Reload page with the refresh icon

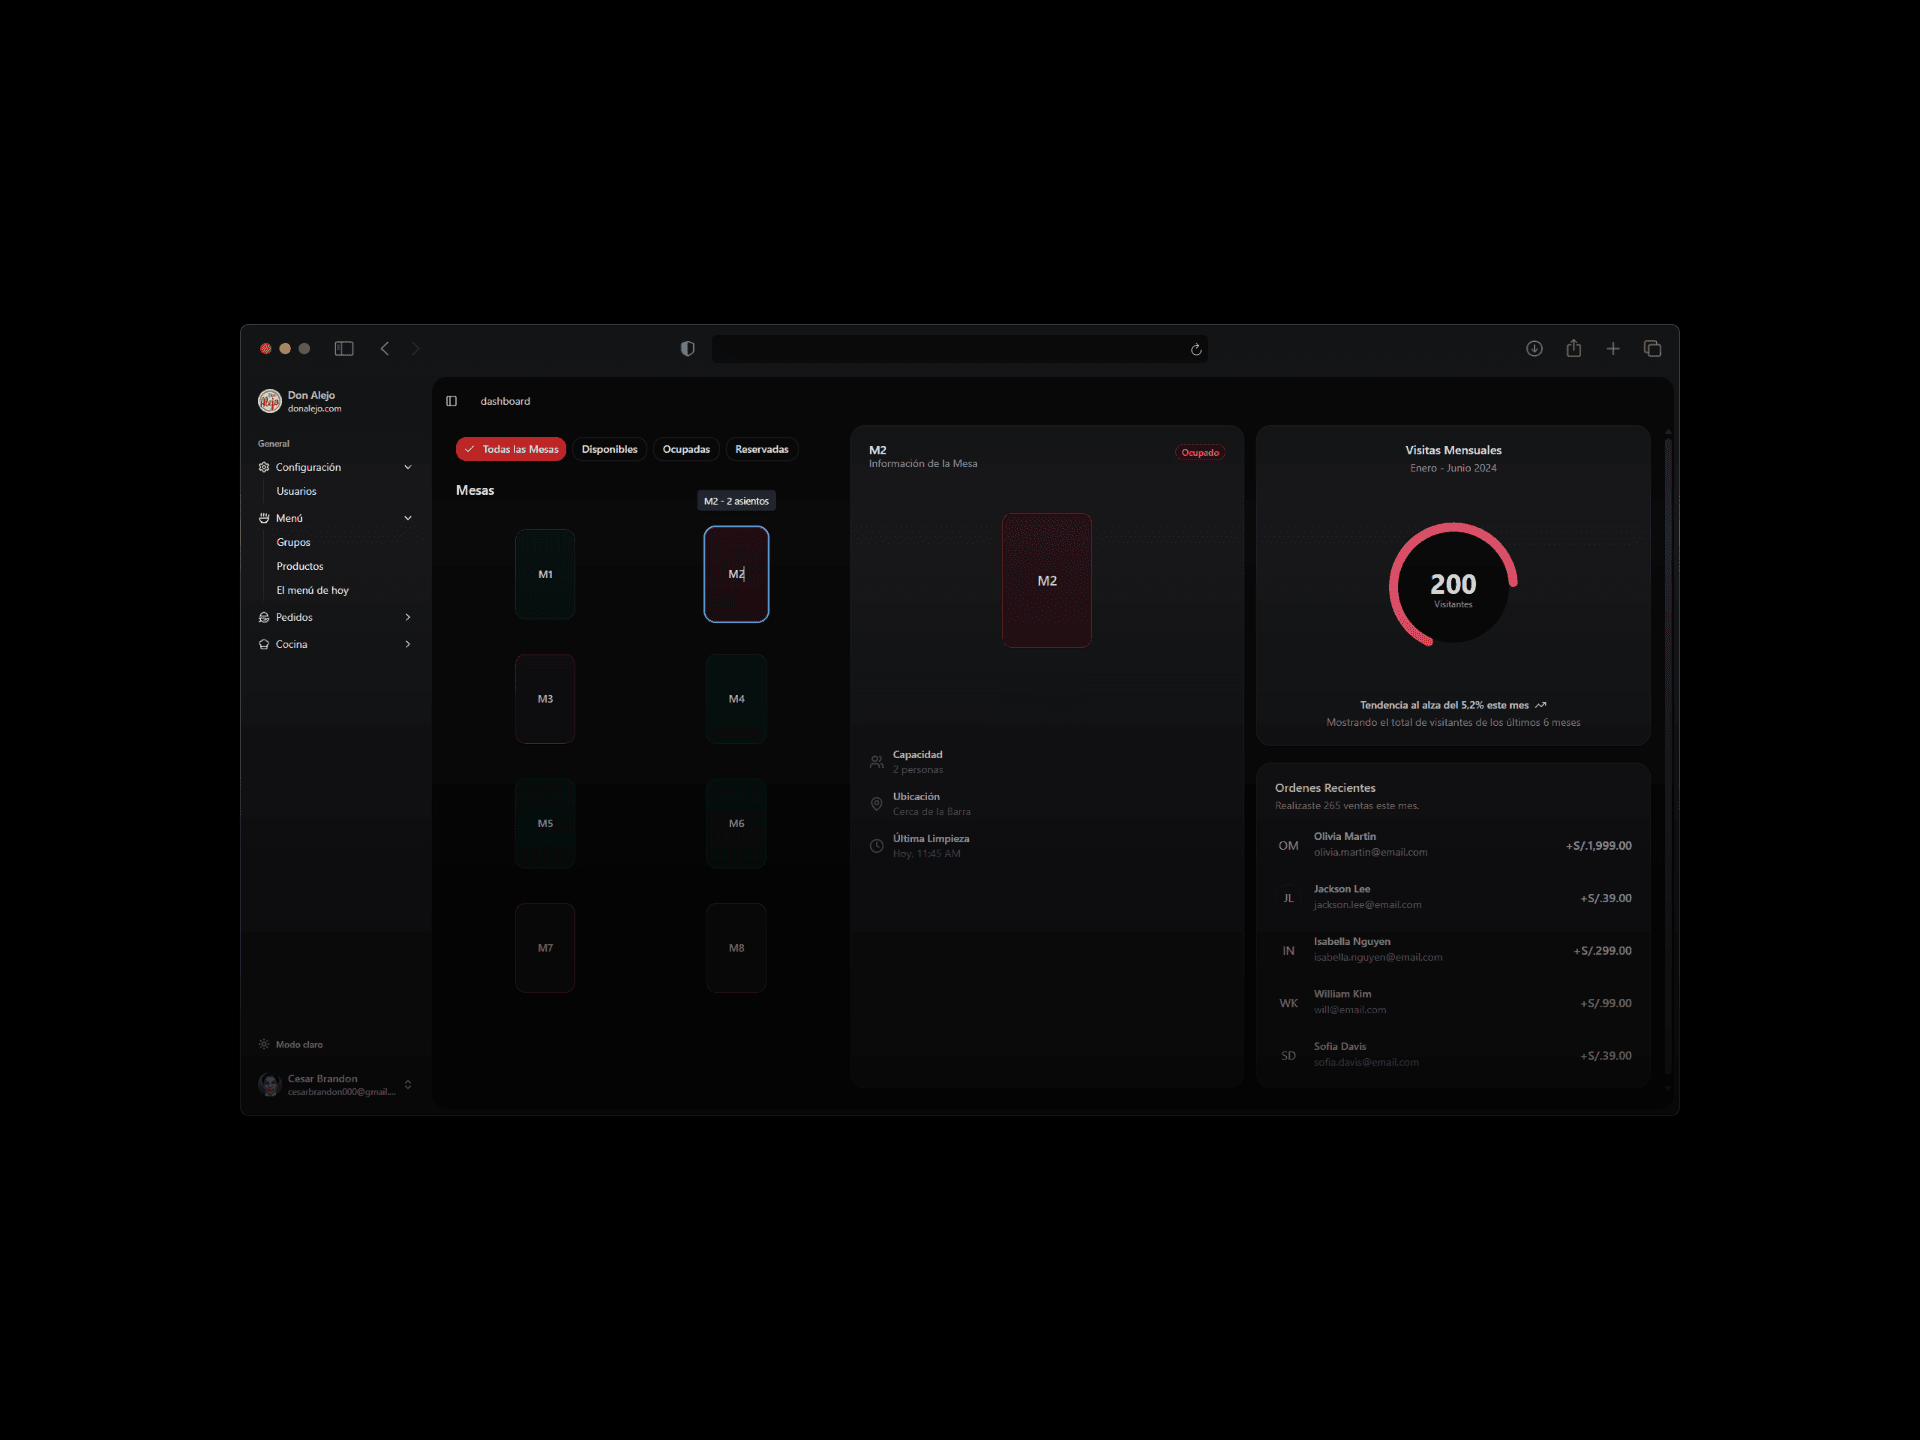(x=1196, y=349)
